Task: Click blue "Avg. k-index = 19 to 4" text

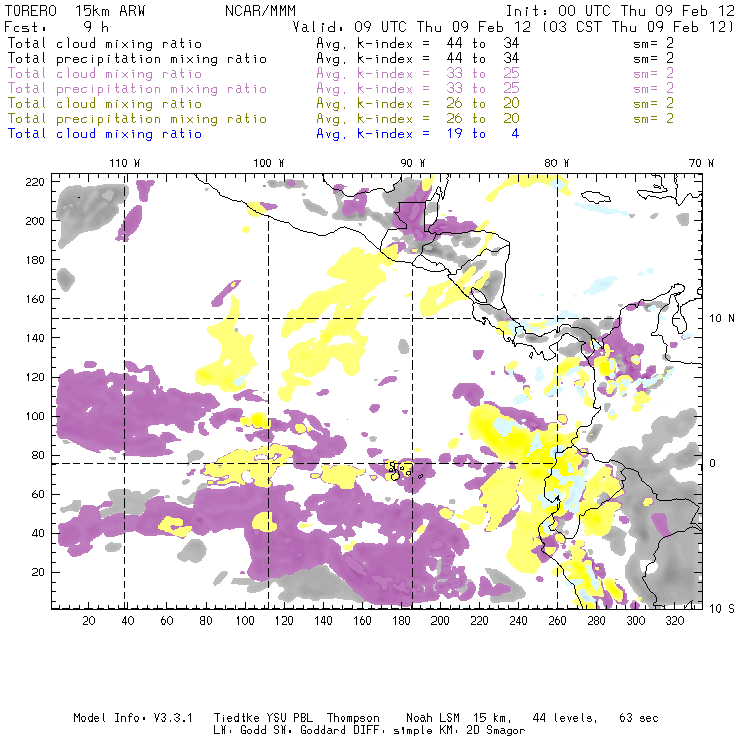Action: click(x=418, y=134)
